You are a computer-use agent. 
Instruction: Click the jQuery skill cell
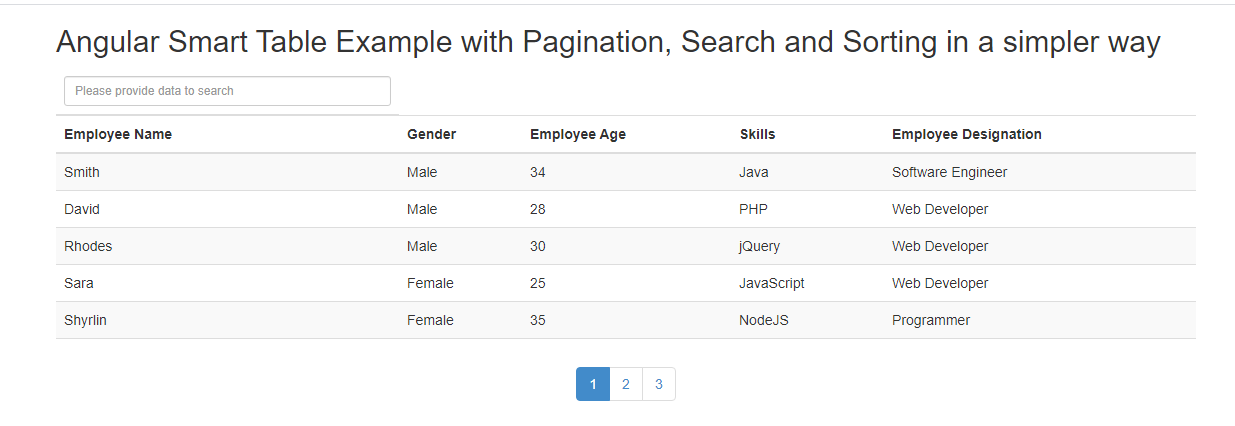[759, 246]
